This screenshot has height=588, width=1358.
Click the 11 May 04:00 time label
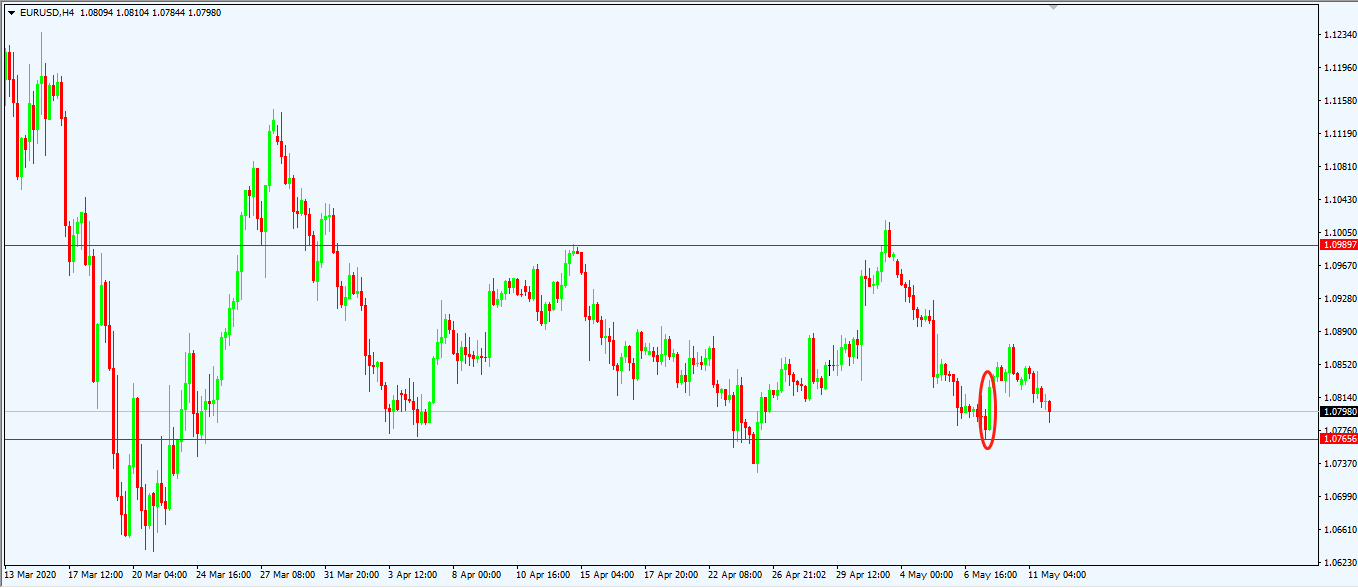tap(1057, 575)
